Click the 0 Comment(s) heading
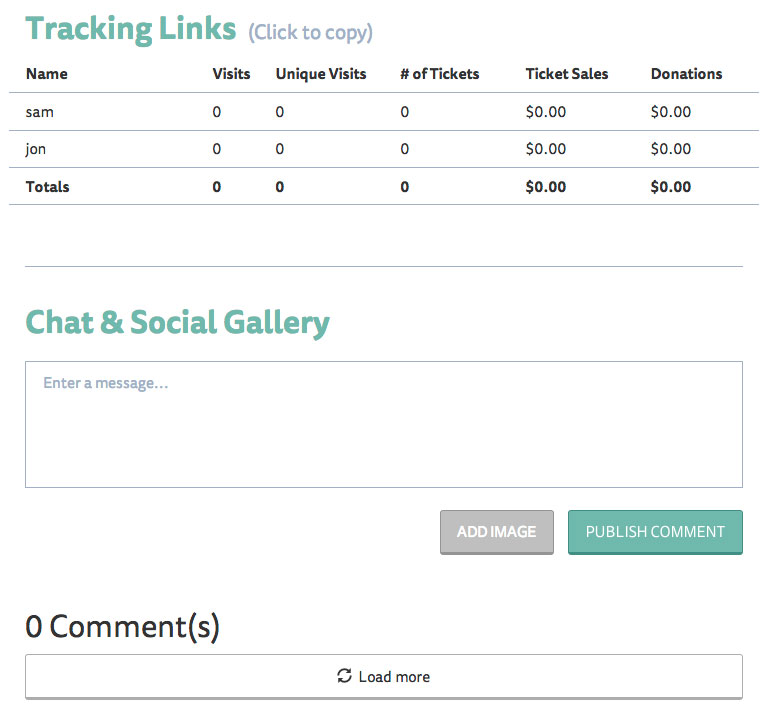768x715 pixels. 122,627
